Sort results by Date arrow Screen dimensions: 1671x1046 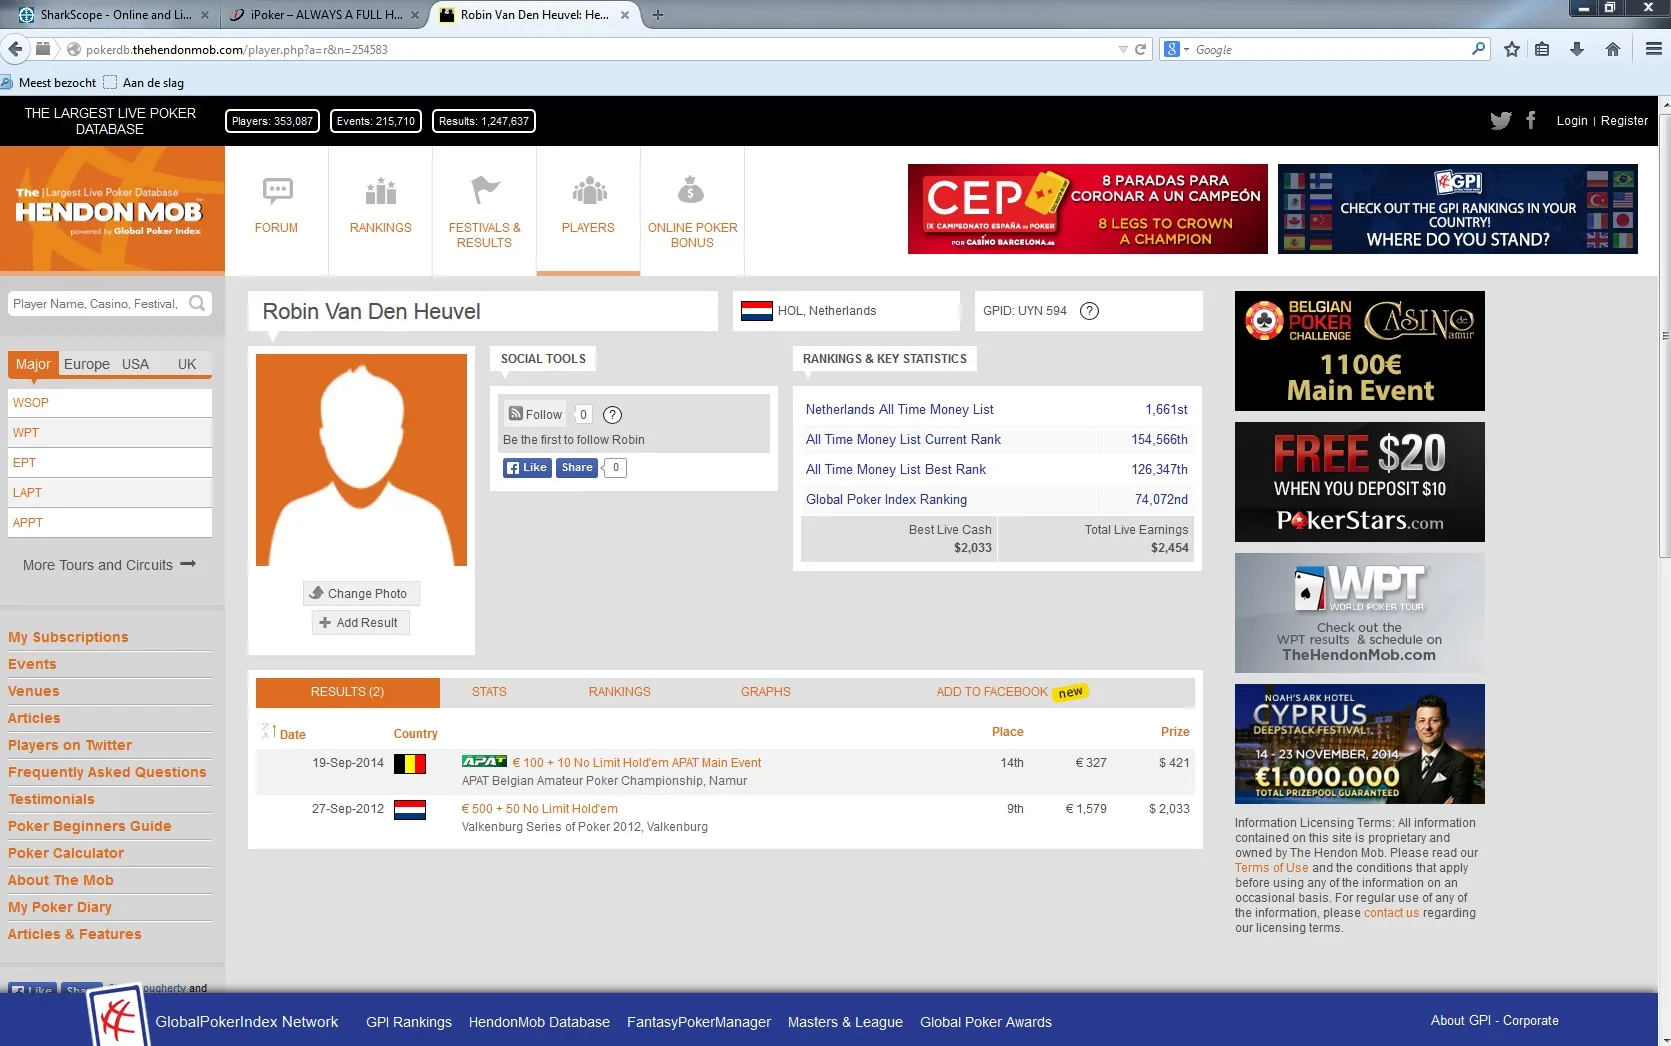click(x=267, y=732)
